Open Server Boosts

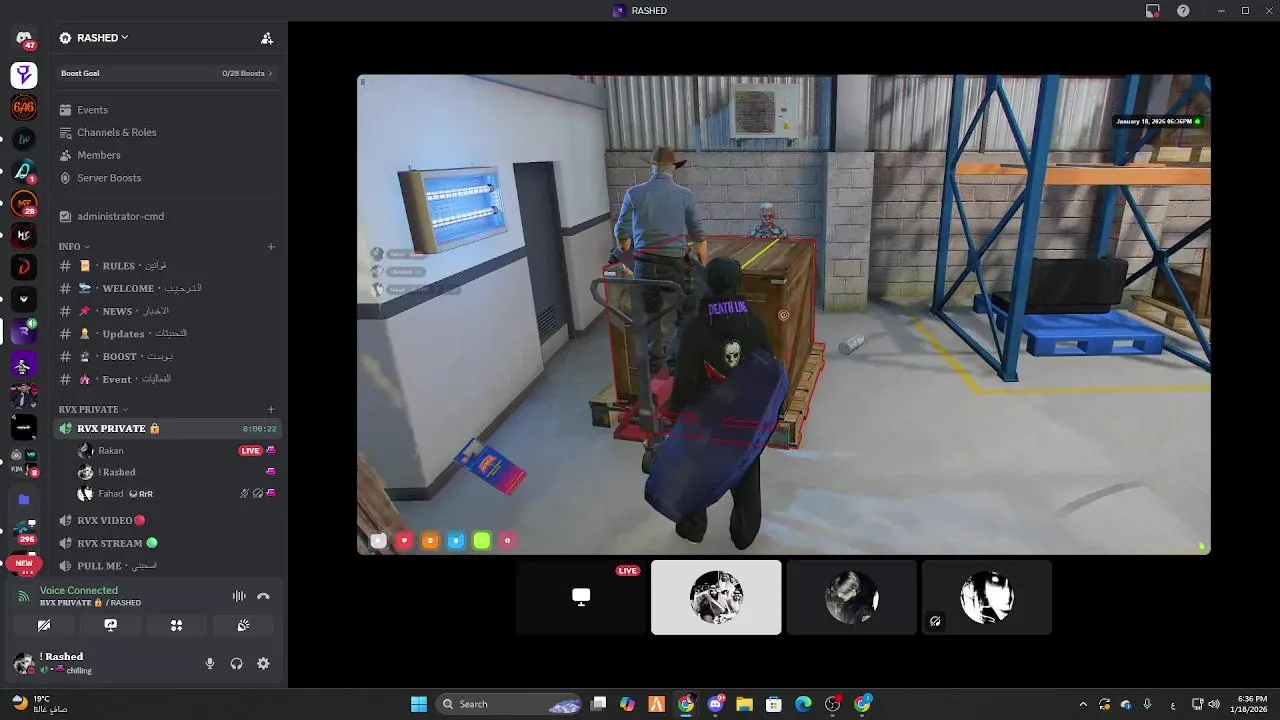click(x=167, y=178)
